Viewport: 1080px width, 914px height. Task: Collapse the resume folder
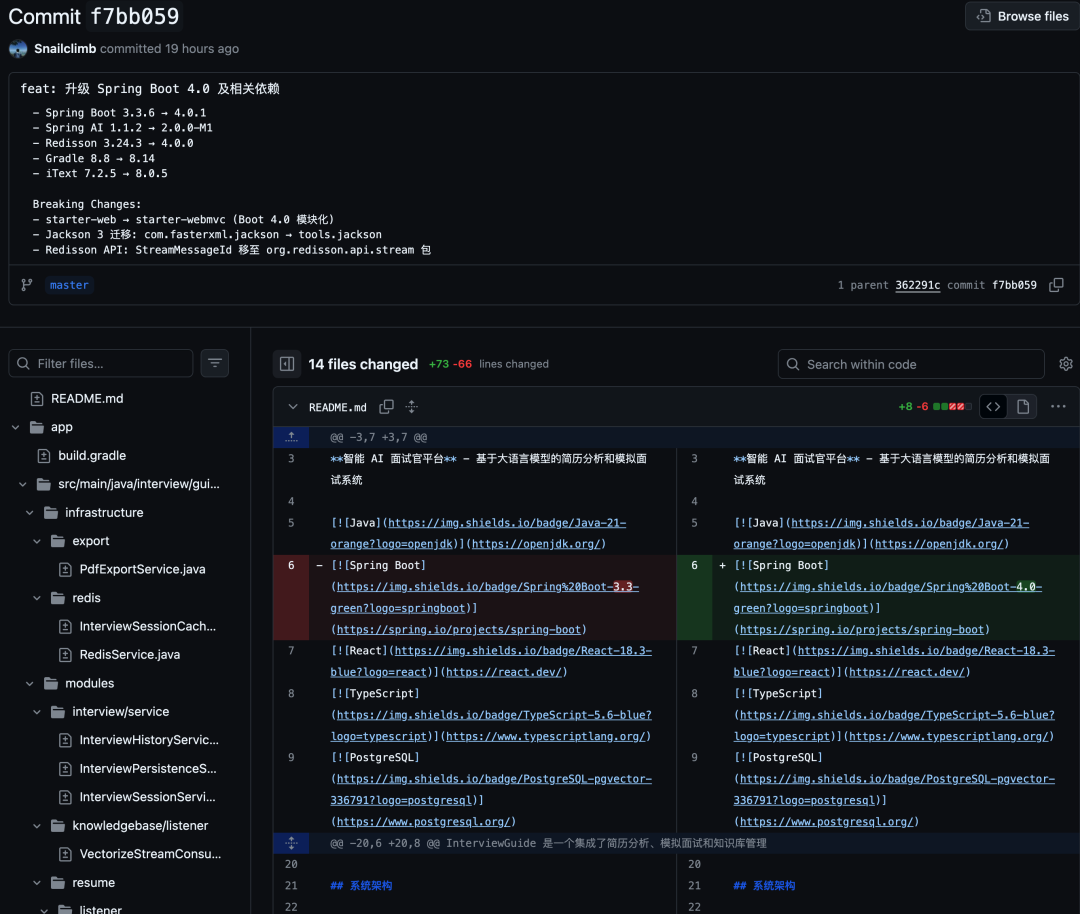point(37,882)
